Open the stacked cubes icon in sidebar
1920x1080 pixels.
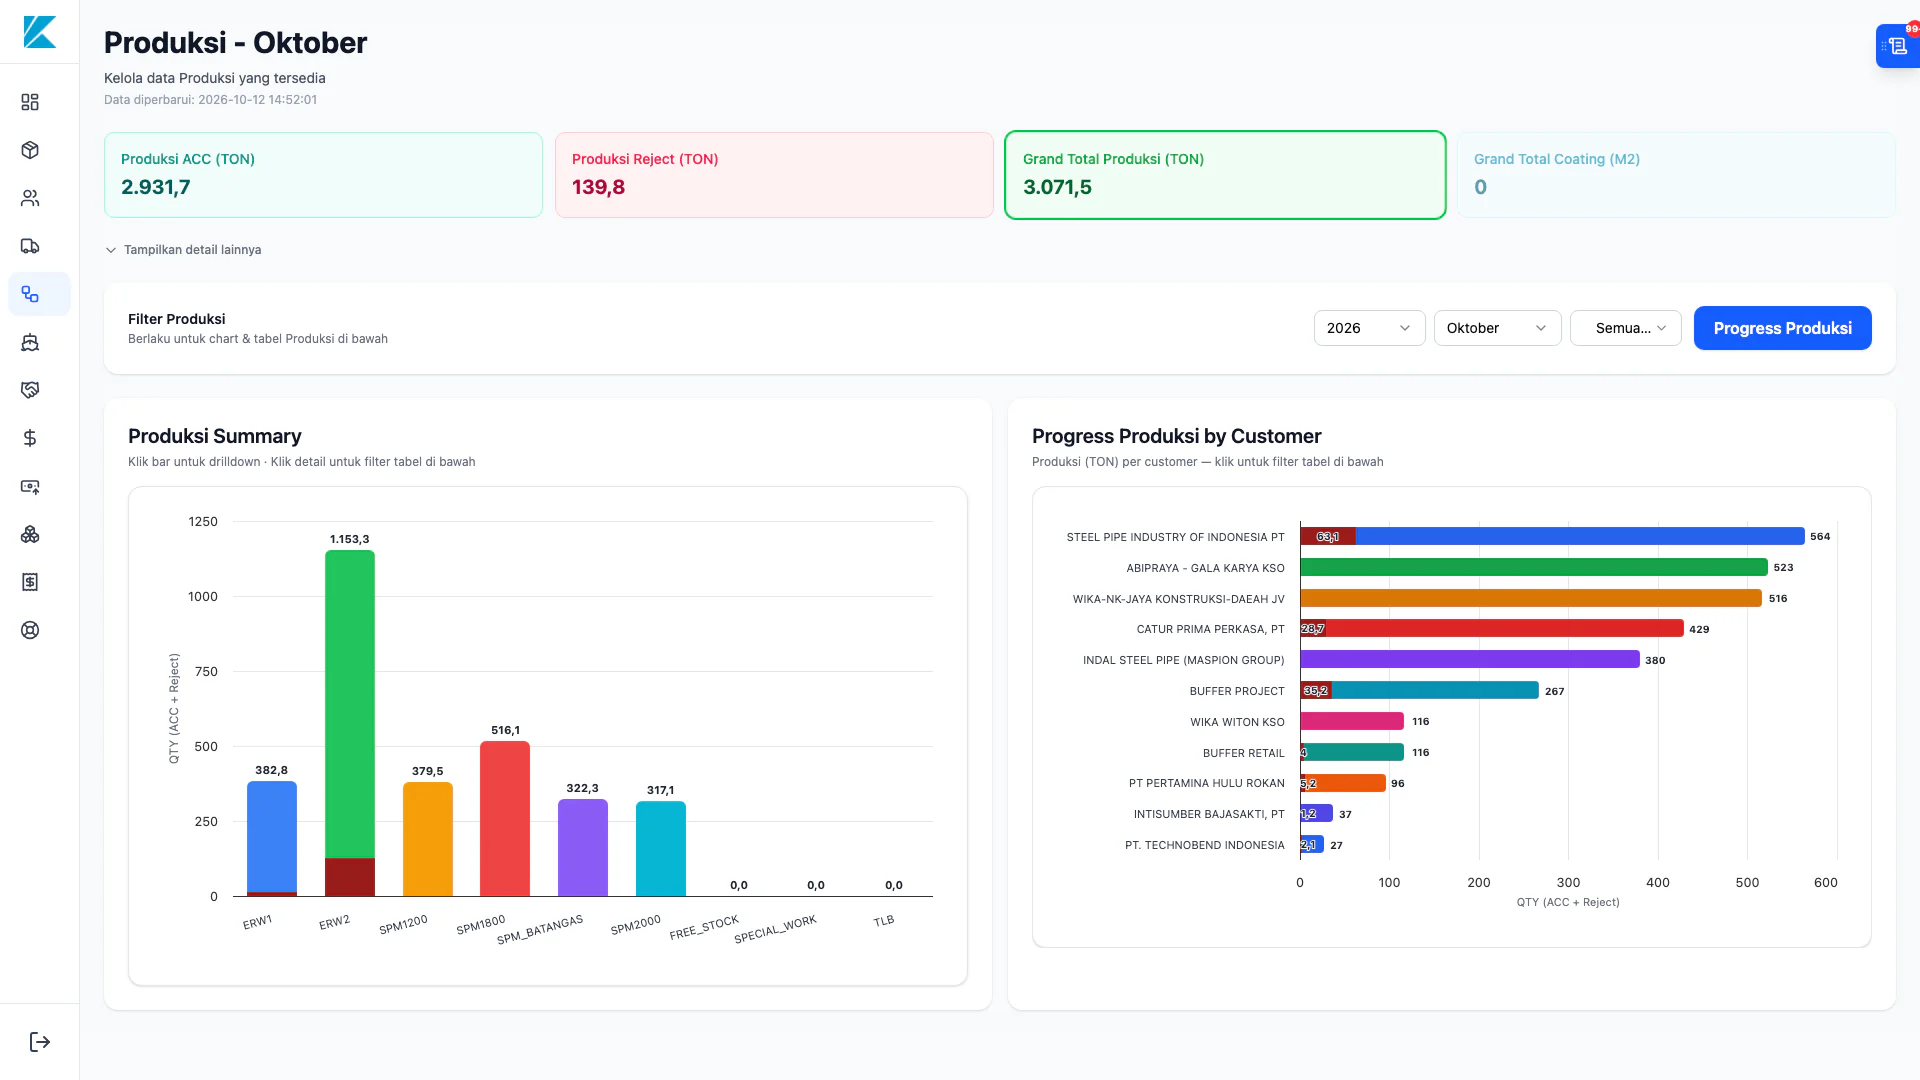30,534
